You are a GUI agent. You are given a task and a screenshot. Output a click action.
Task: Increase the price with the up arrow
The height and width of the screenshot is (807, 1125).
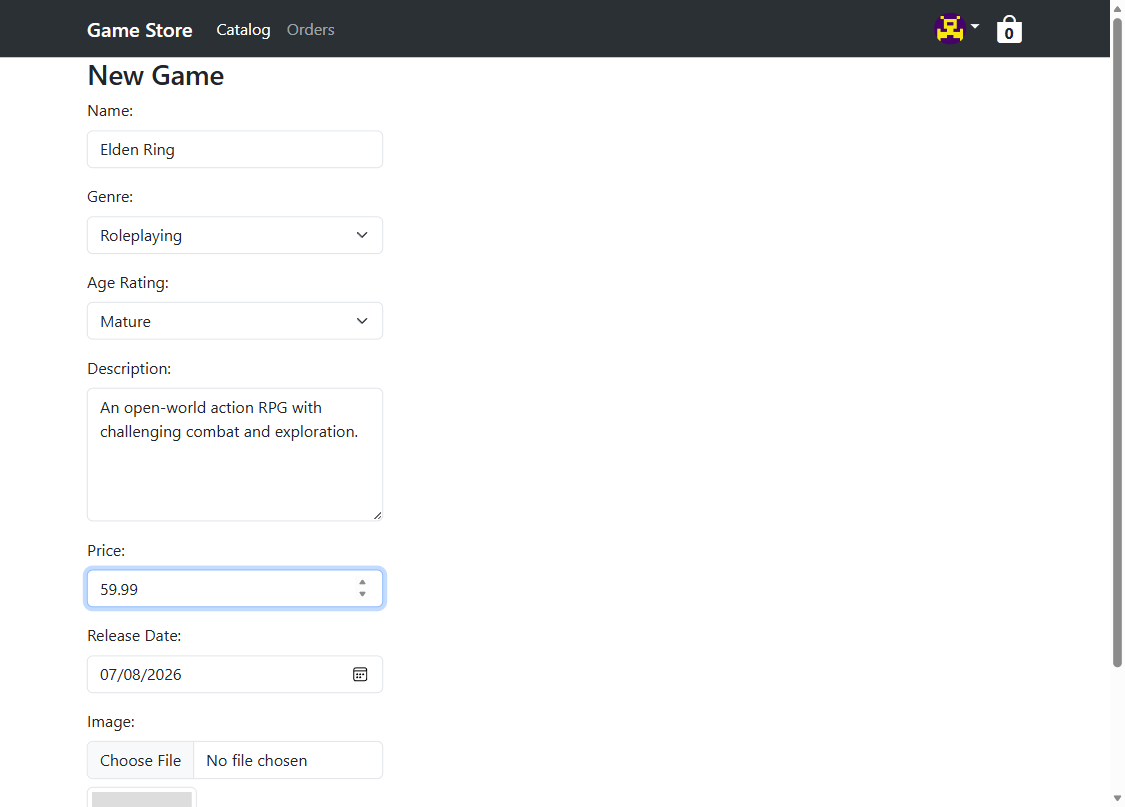[x=362, y=582]
